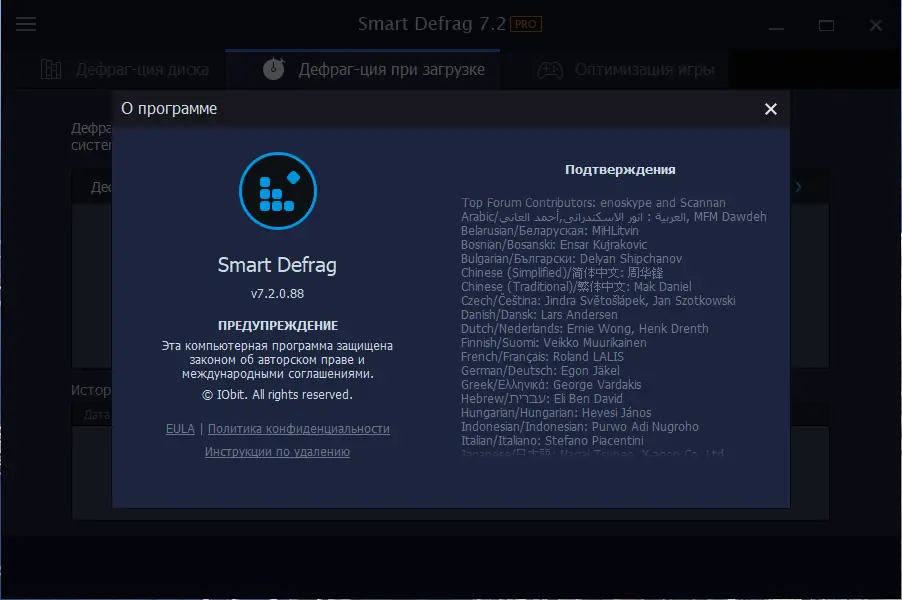
Task: Expand the chevron arrow behind the dialog
Action: [x=797, y=185]
